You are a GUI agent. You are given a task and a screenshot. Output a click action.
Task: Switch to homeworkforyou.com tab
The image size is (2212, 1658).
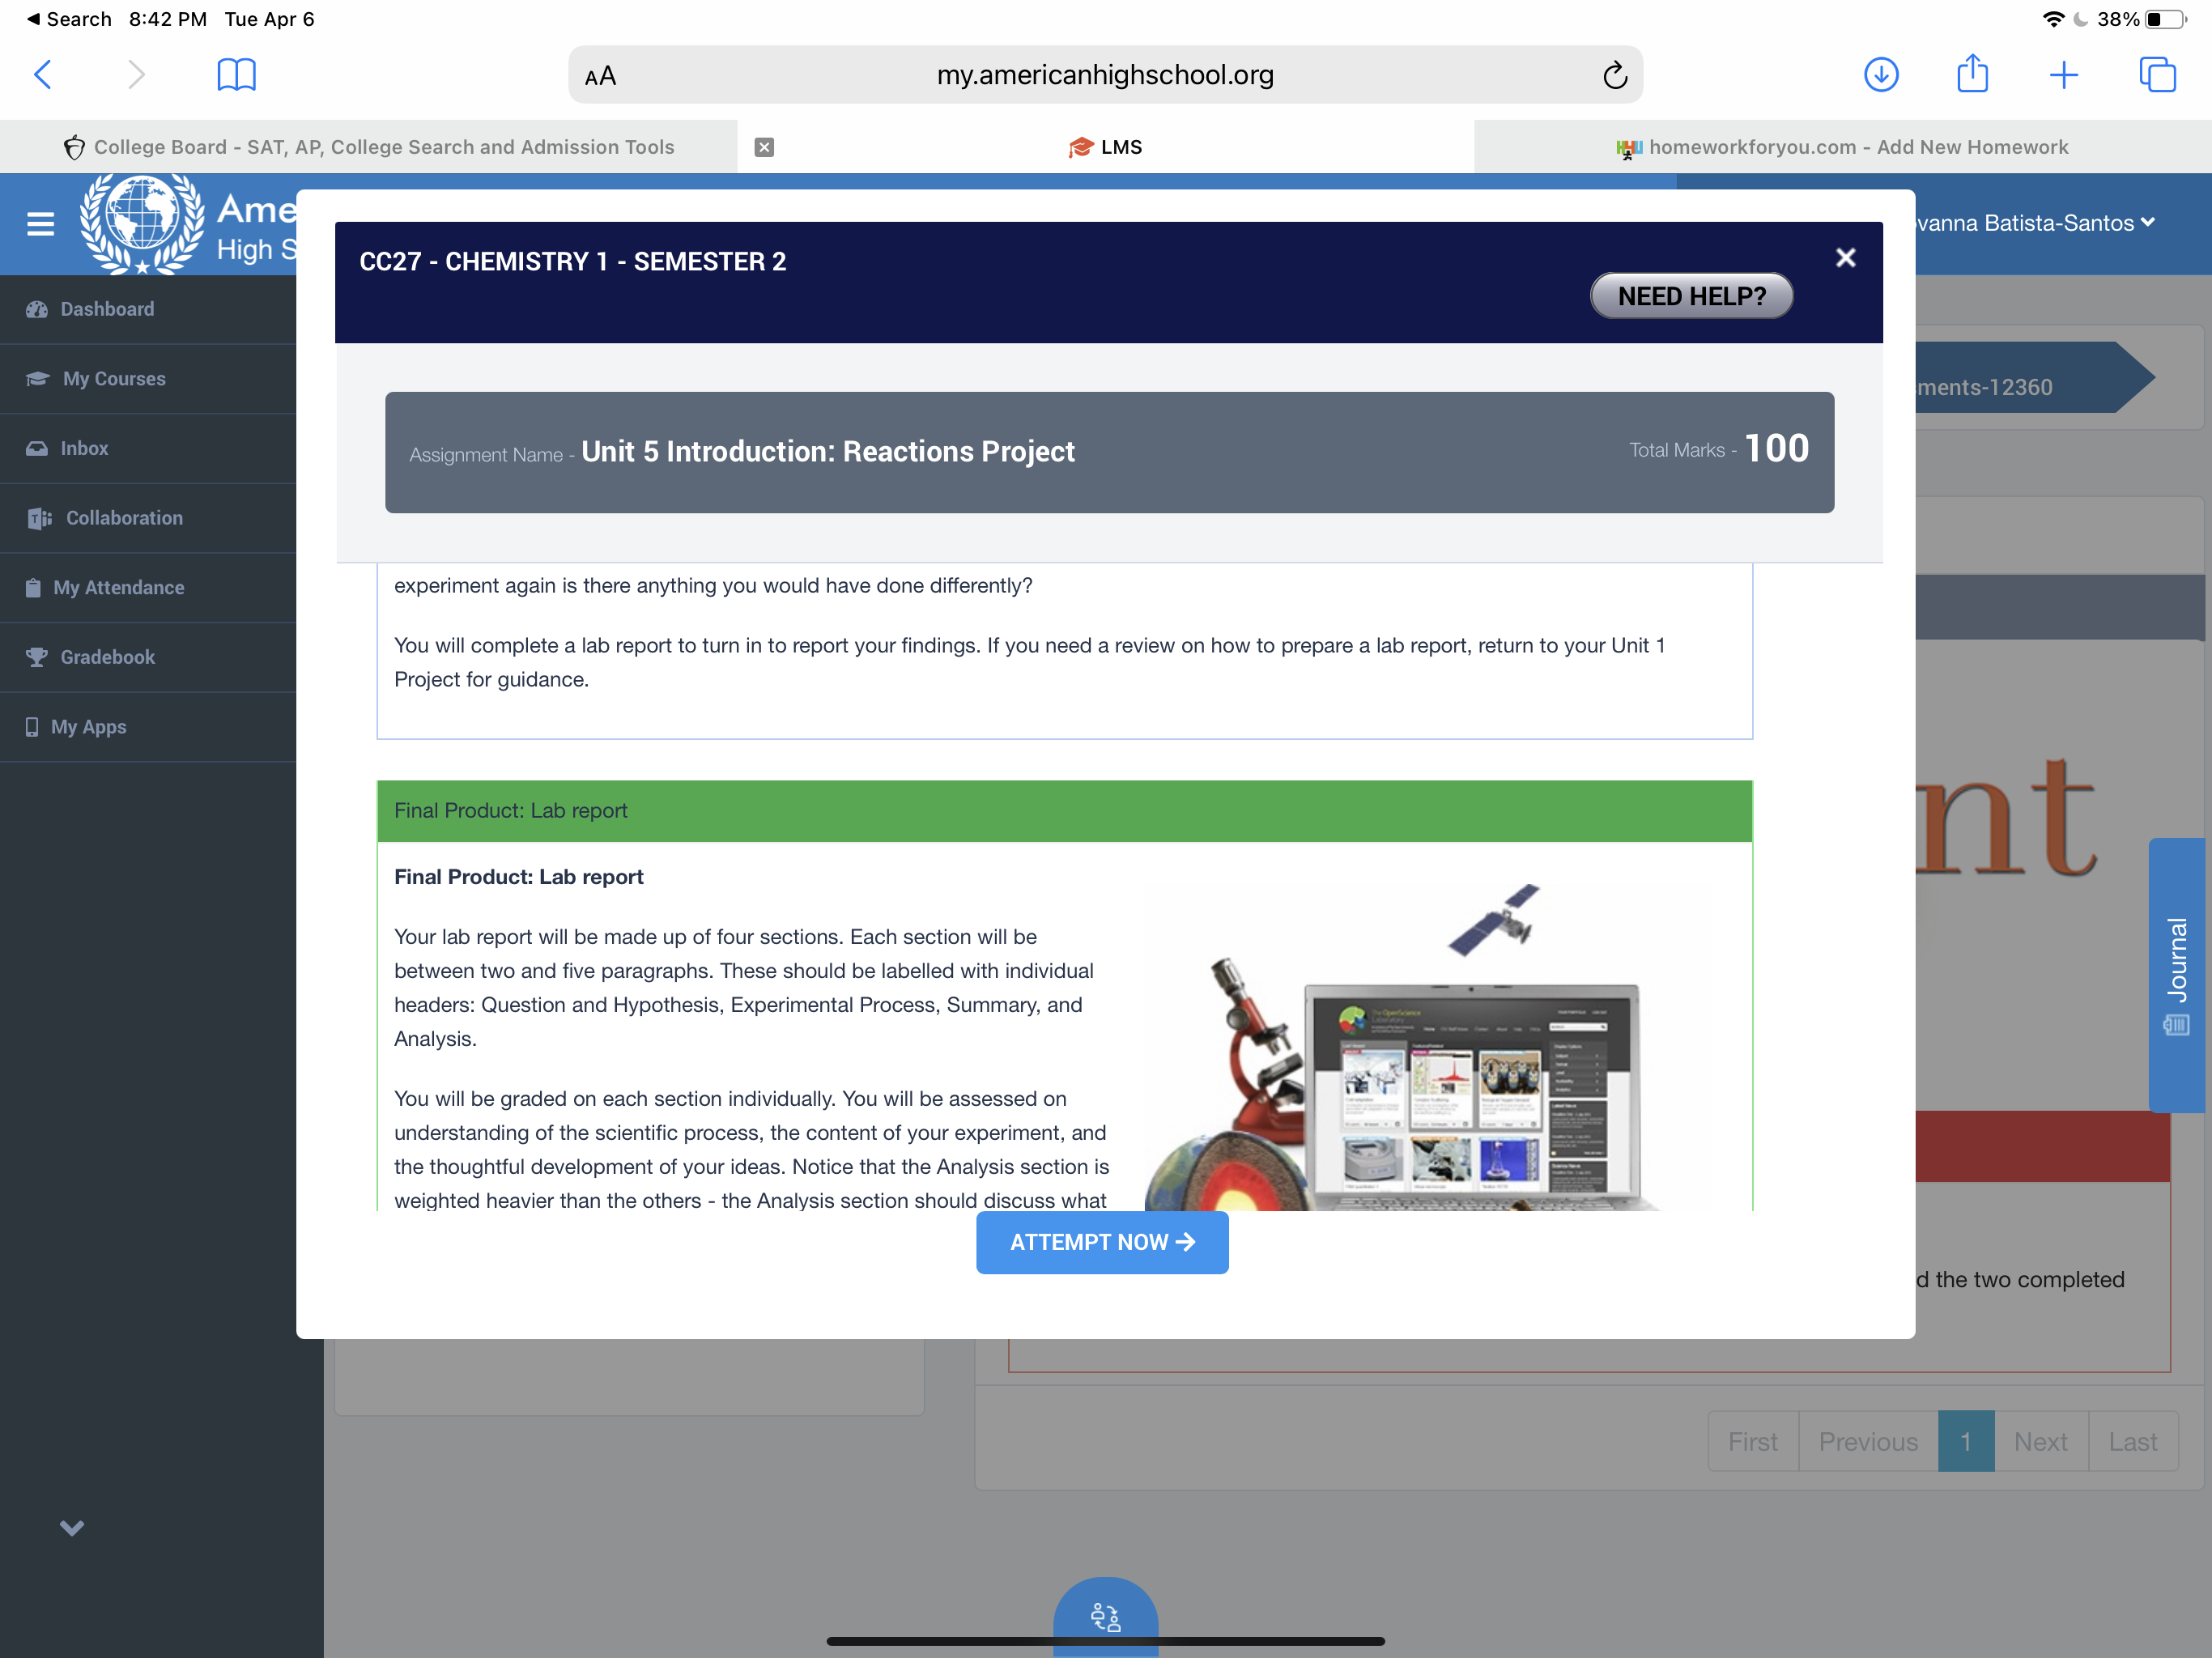coord(1842,147)
